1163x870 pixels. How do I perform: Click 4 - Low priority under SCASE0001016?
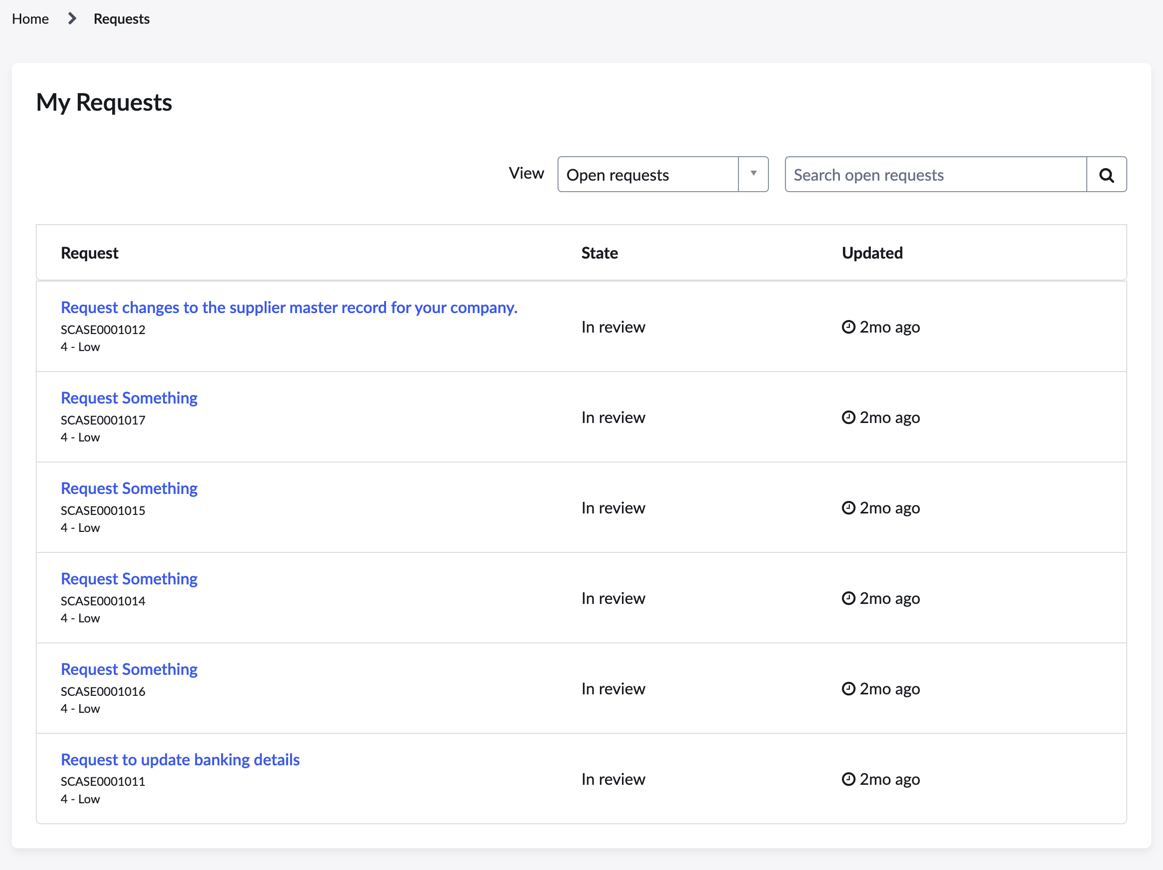coord(80,709)
